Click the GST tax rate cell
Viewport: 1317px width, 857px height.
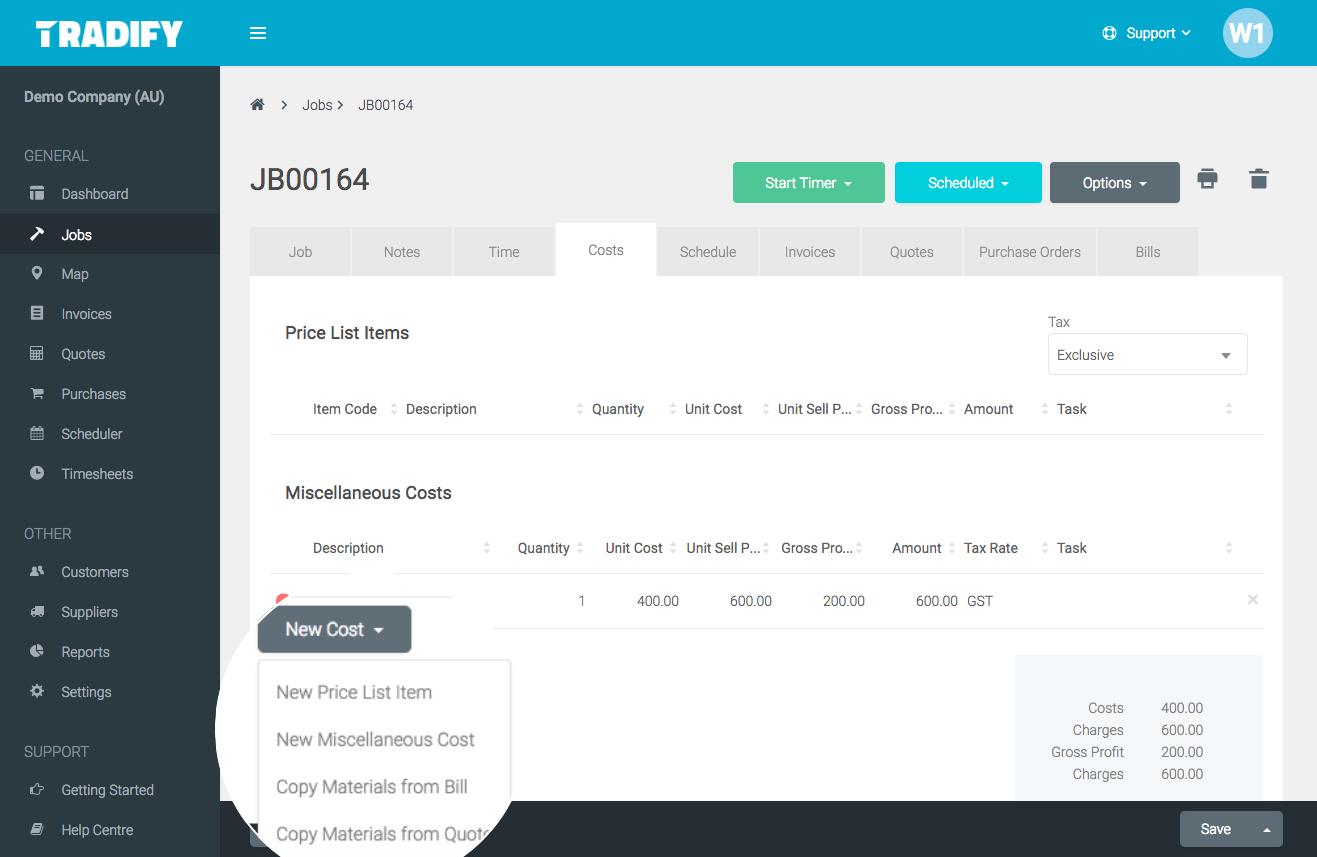[x=980, y=601]
